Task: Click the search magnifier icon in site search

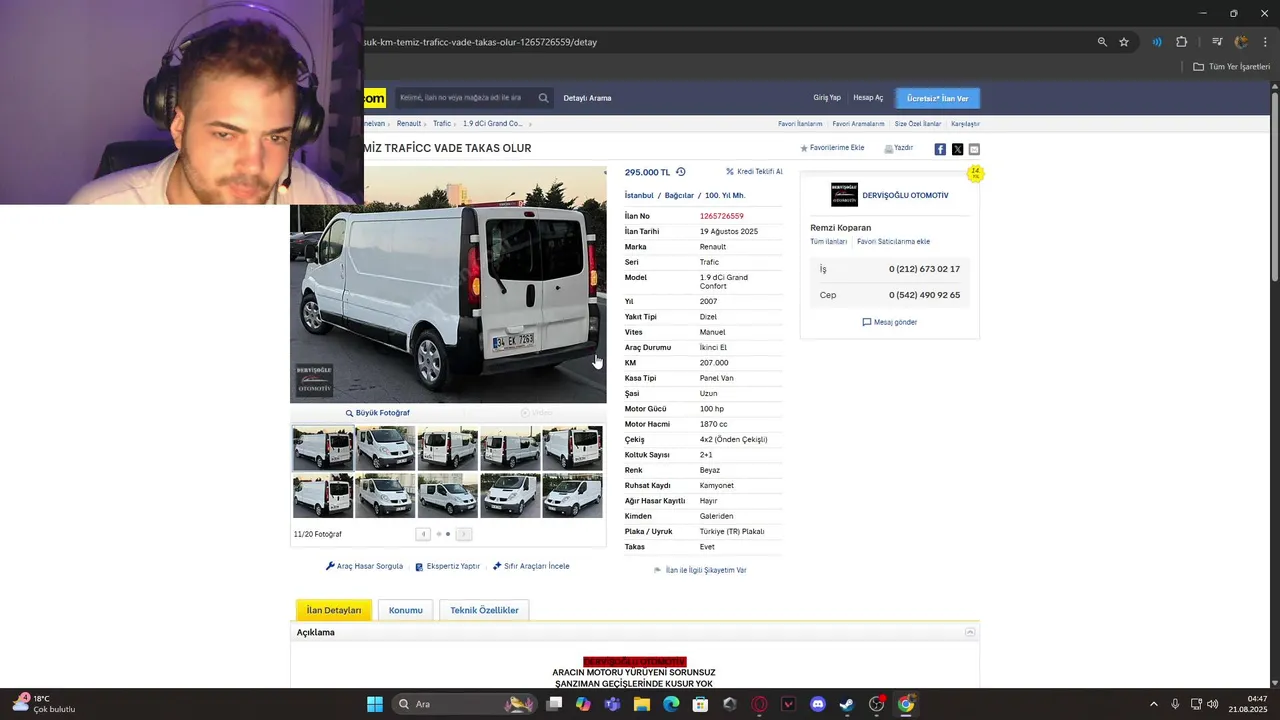Action: click(543, 98)
